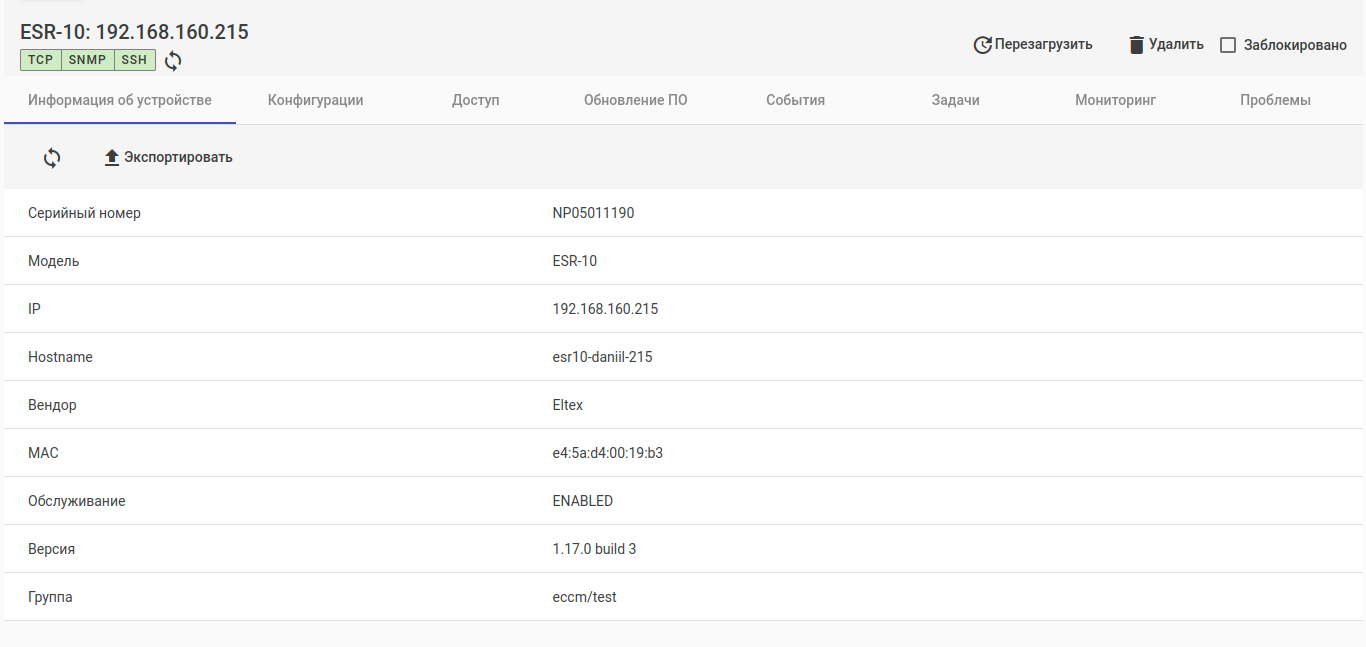1366x647 pixels.
Task: Click the refresh icon beside status badges
Action: 173,61
